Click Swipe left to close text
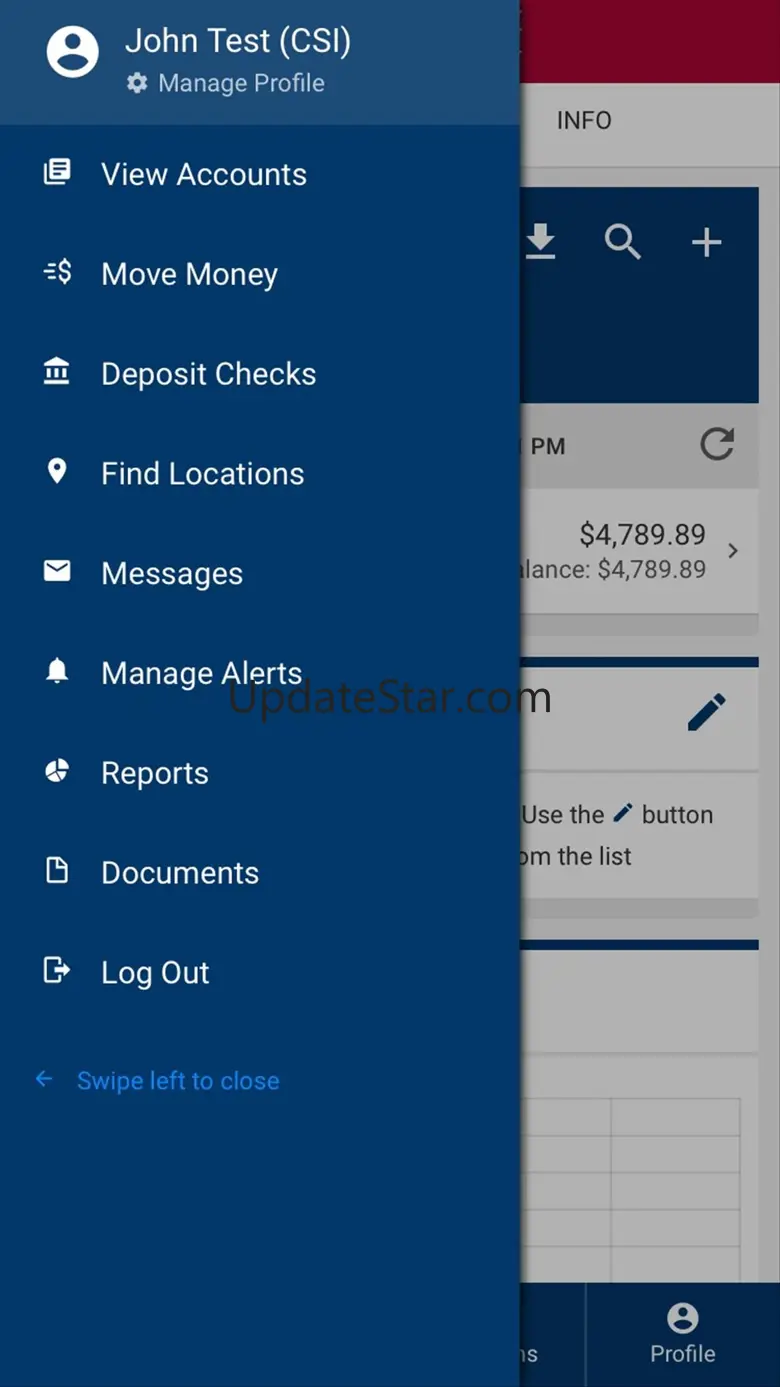780x1387 pixels. tap(178, 1081)
